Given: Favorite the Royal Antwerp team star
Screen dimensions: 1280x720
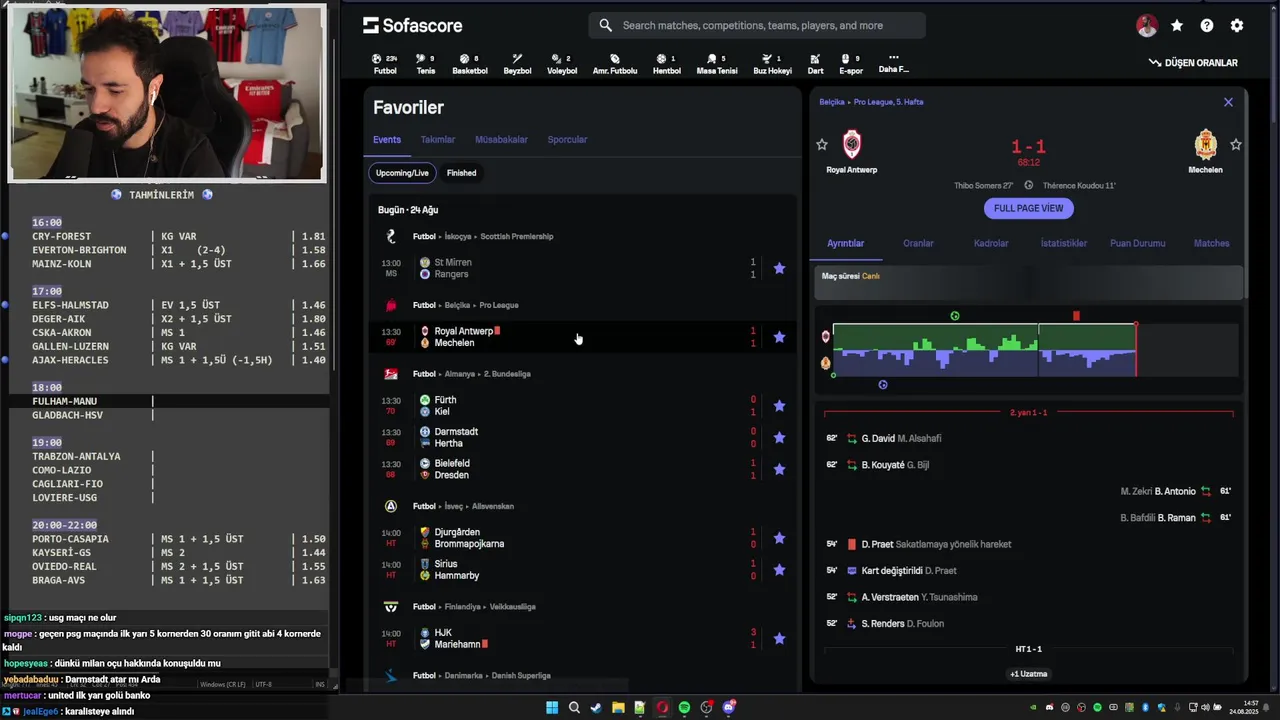Looking at the screenshot, I should point(822,145).
